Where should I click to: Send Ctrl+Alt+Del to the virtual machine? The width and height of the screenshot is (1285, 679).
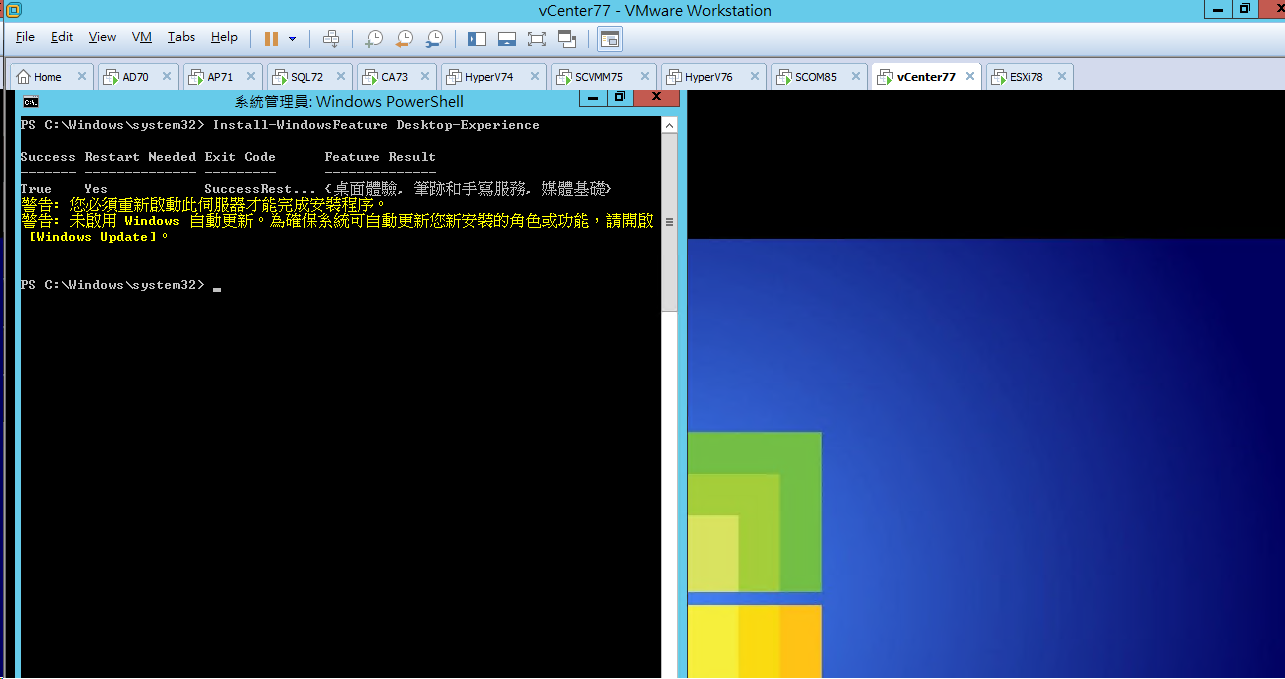coord(331,39)
